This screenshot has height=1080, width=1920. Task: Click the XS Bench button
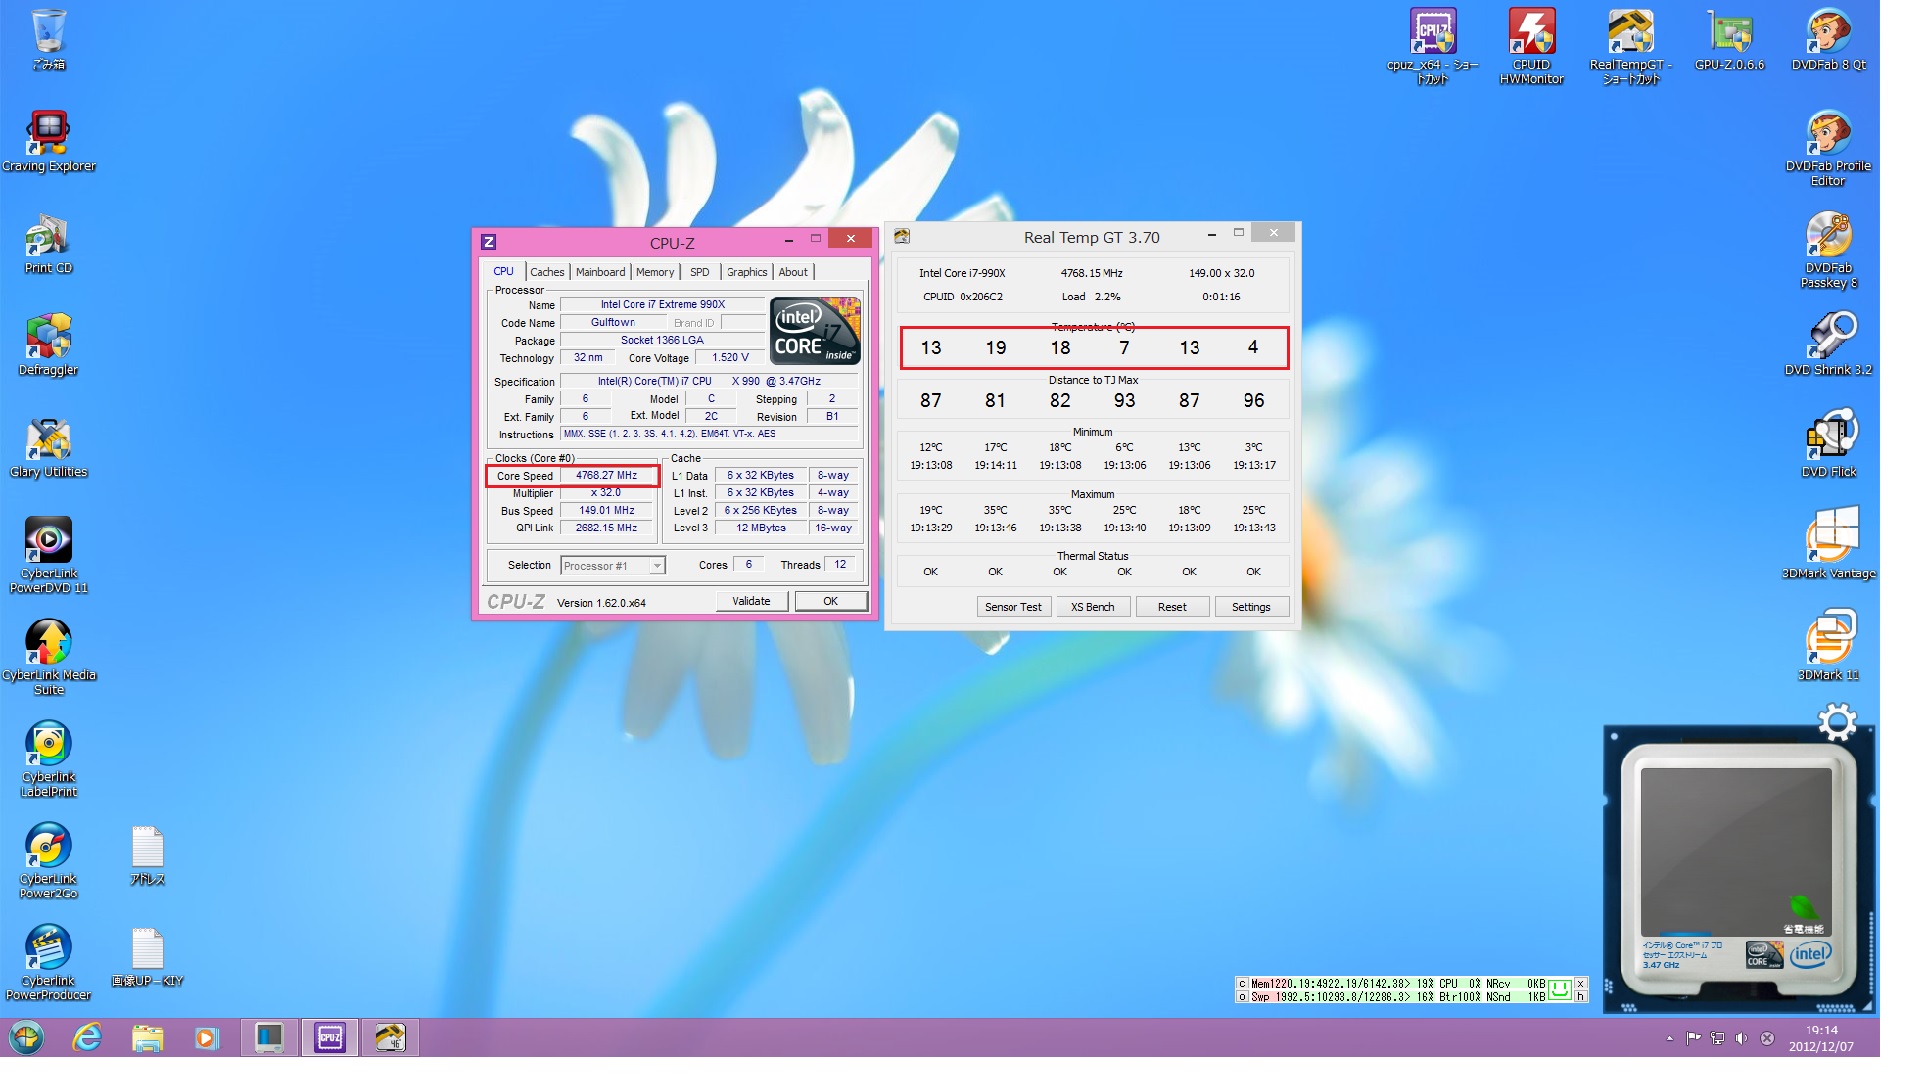(1092, 607)
